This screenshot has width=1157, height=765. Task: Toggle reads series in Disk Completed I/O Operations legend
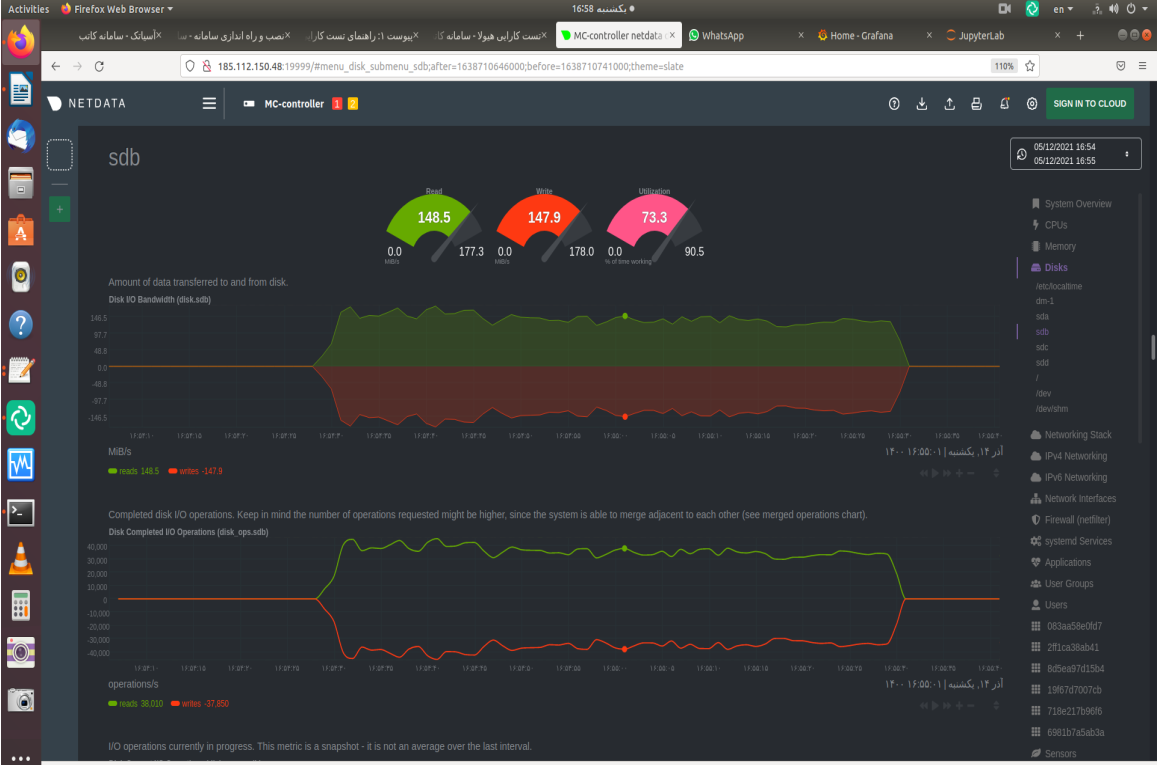[135, 703]
